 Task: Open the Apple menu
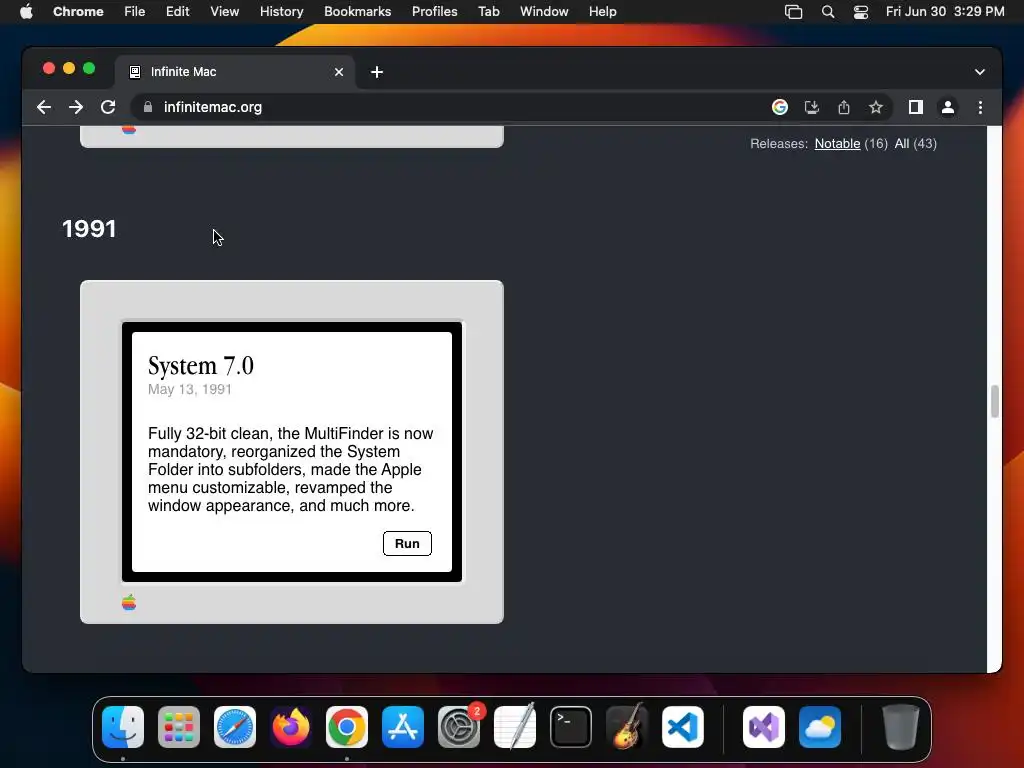(26, 12)
